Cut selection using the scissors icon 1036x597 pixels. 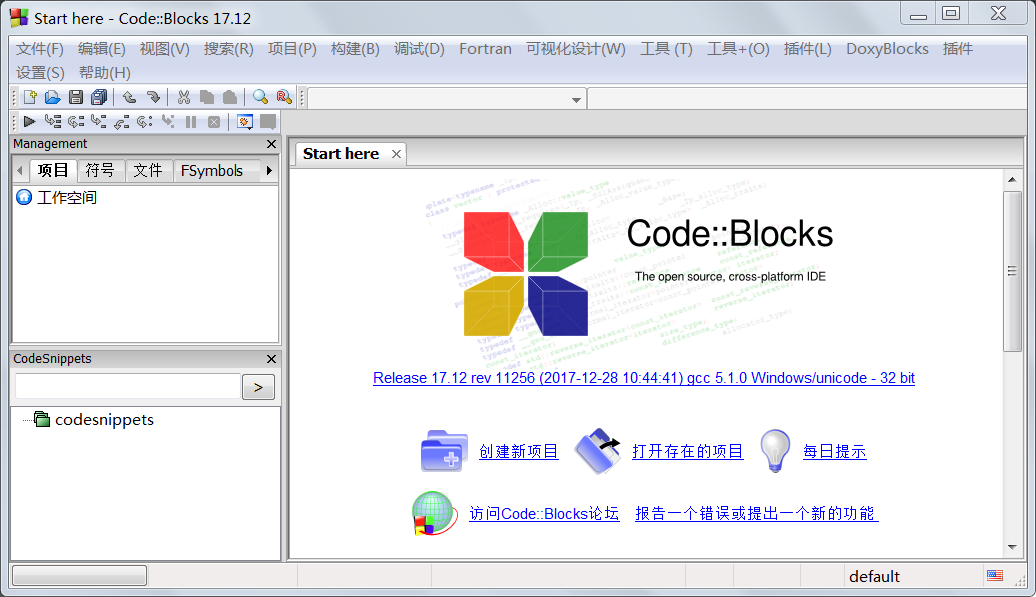pyautogui.click(x=184, y=96)
